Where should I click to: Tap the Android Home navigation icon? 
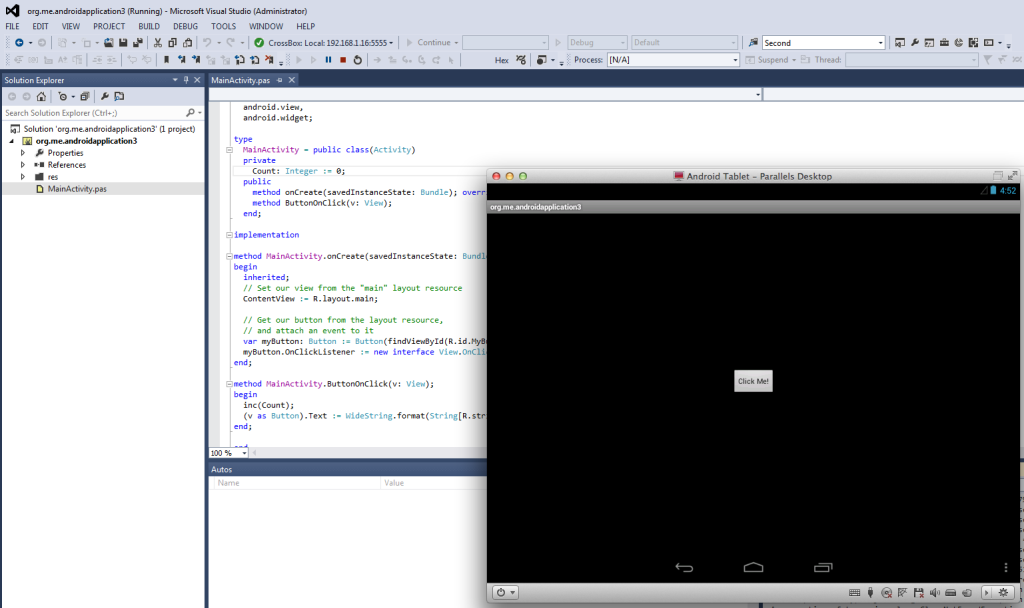[753, 568]
